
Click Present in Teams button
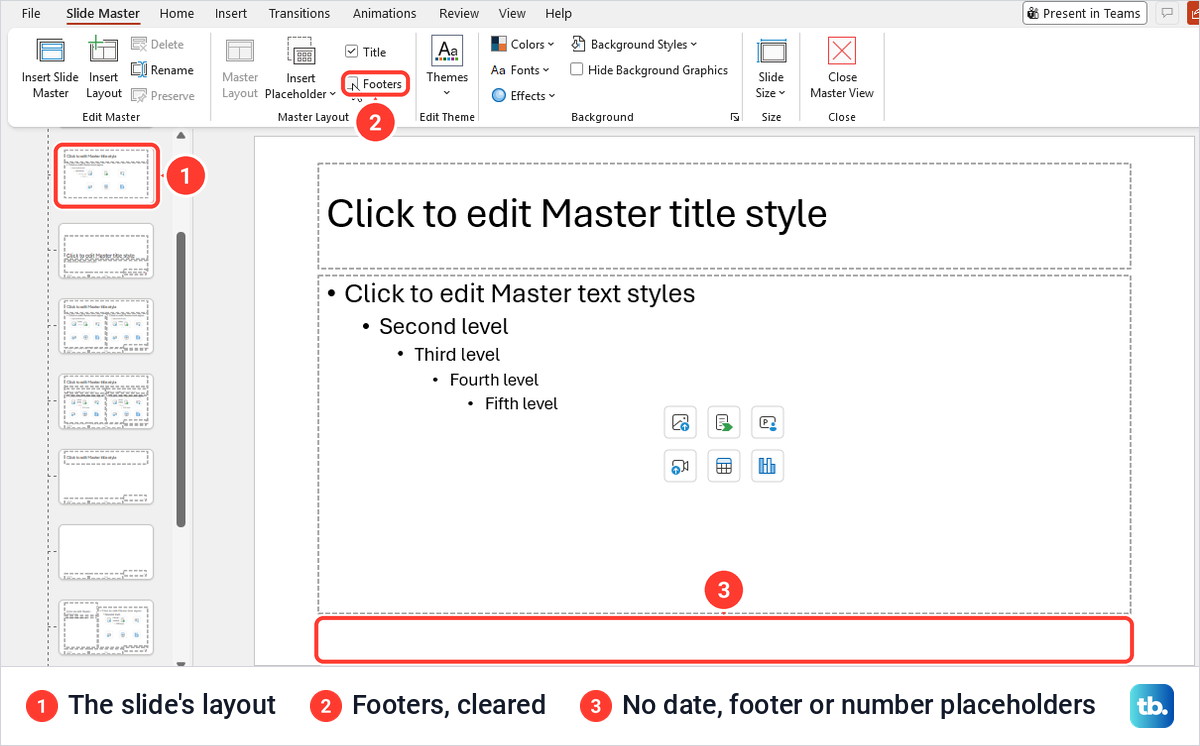pos(1084,13)
